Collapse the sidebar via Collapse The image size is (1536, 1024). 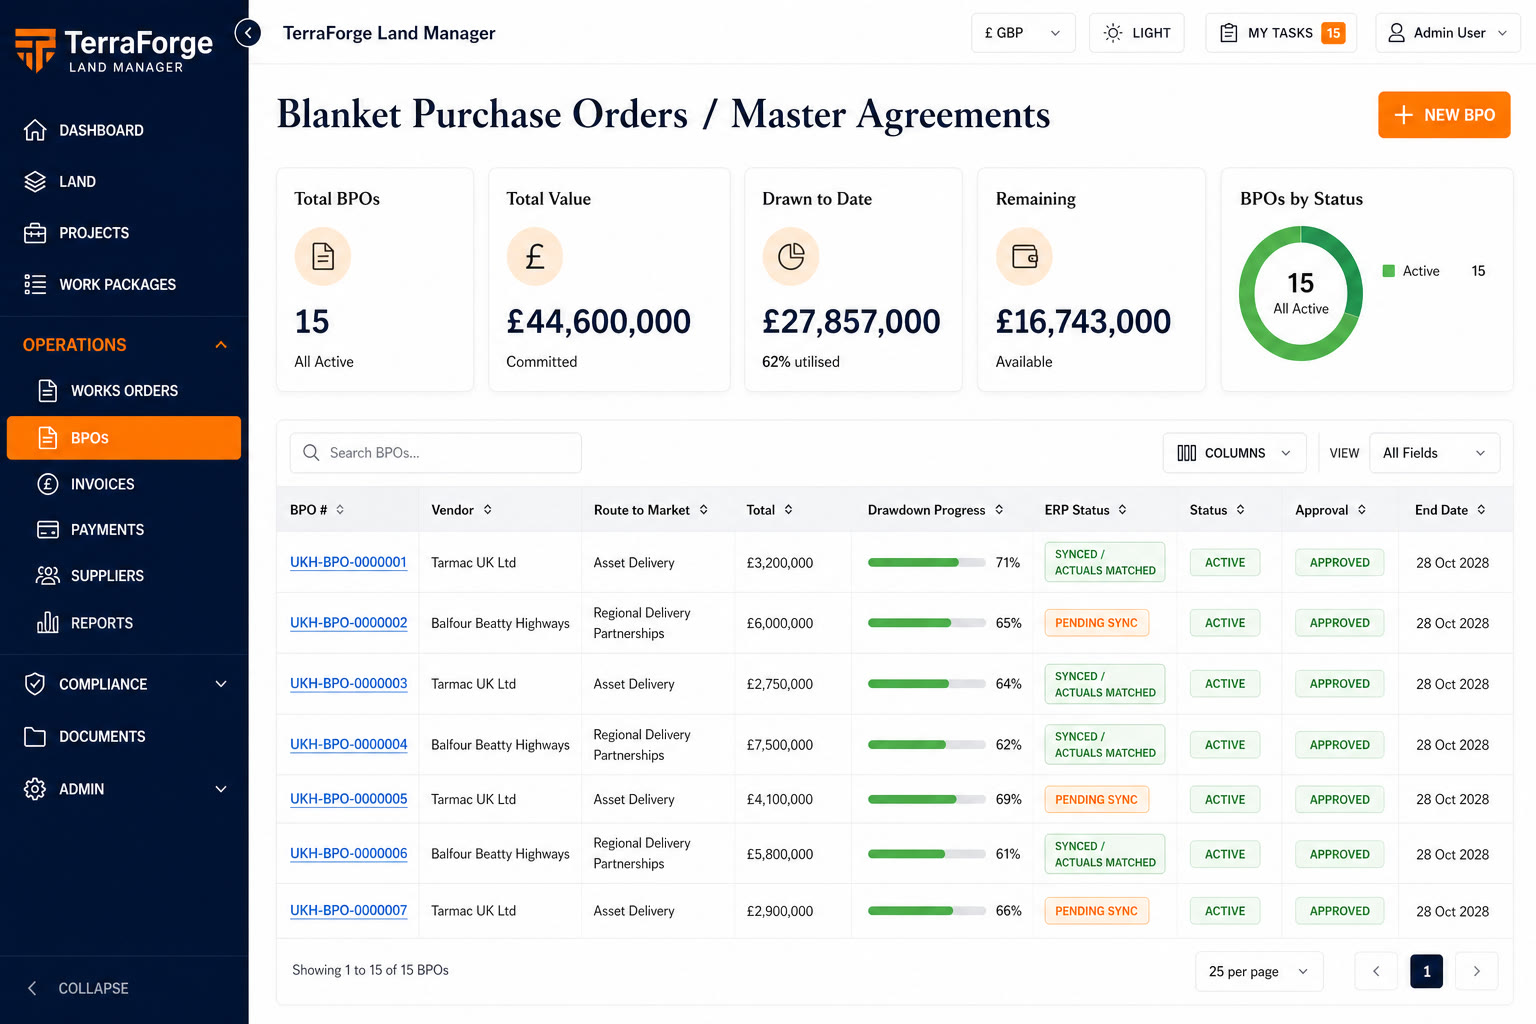point(77,988)
